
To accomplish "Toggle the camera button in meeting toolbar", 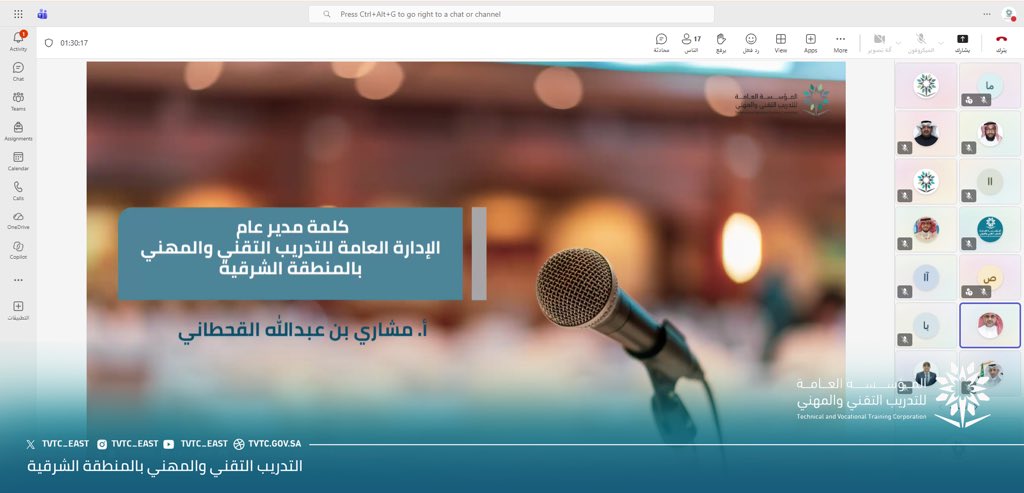I will pos(879,43).
